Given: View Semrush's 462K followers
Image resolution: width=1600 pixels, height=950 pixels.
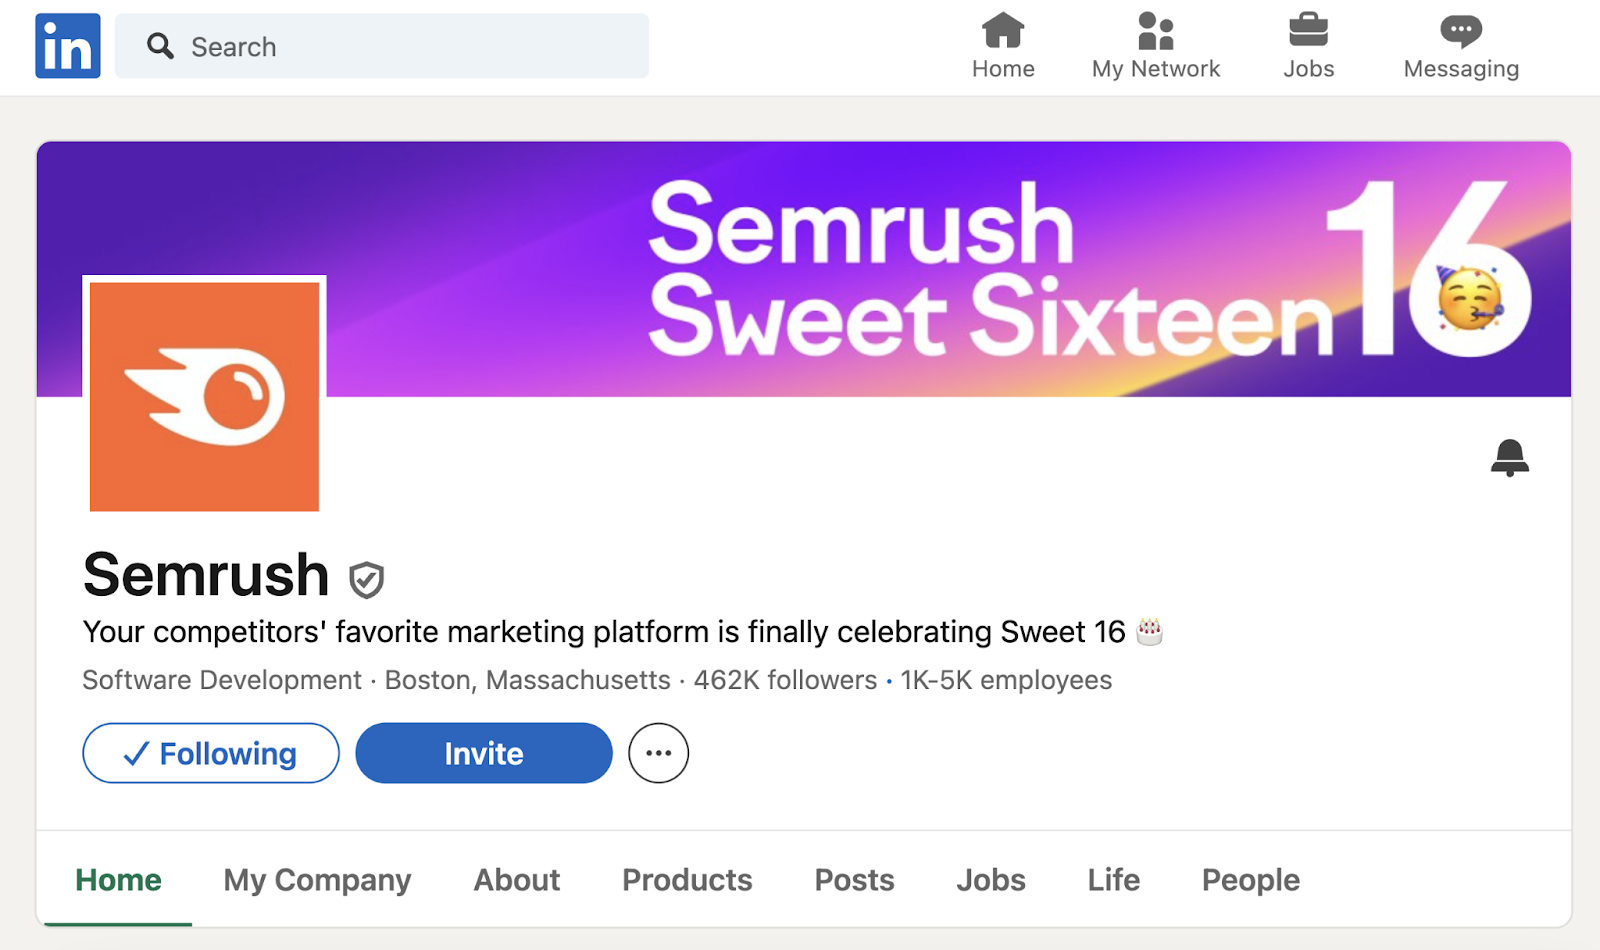Looking at the screenshot, I should click(784, 680).
